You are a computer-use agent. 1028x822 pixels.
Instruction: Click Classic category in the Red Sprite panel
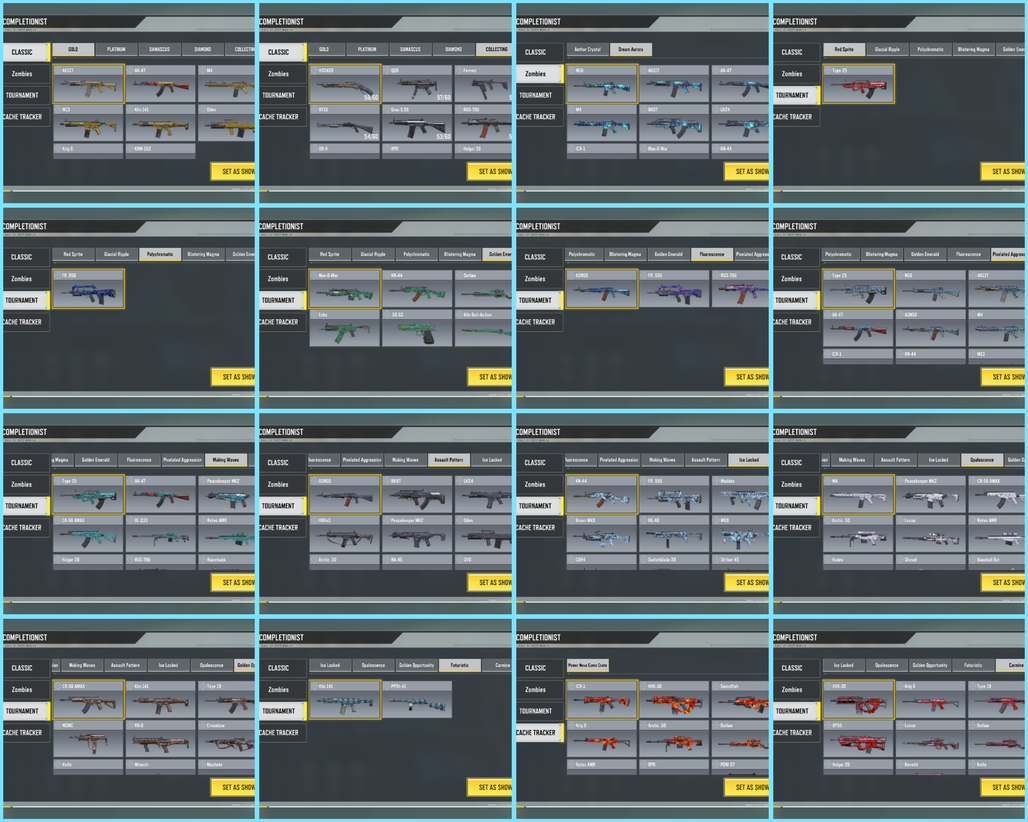coord(796,52)
